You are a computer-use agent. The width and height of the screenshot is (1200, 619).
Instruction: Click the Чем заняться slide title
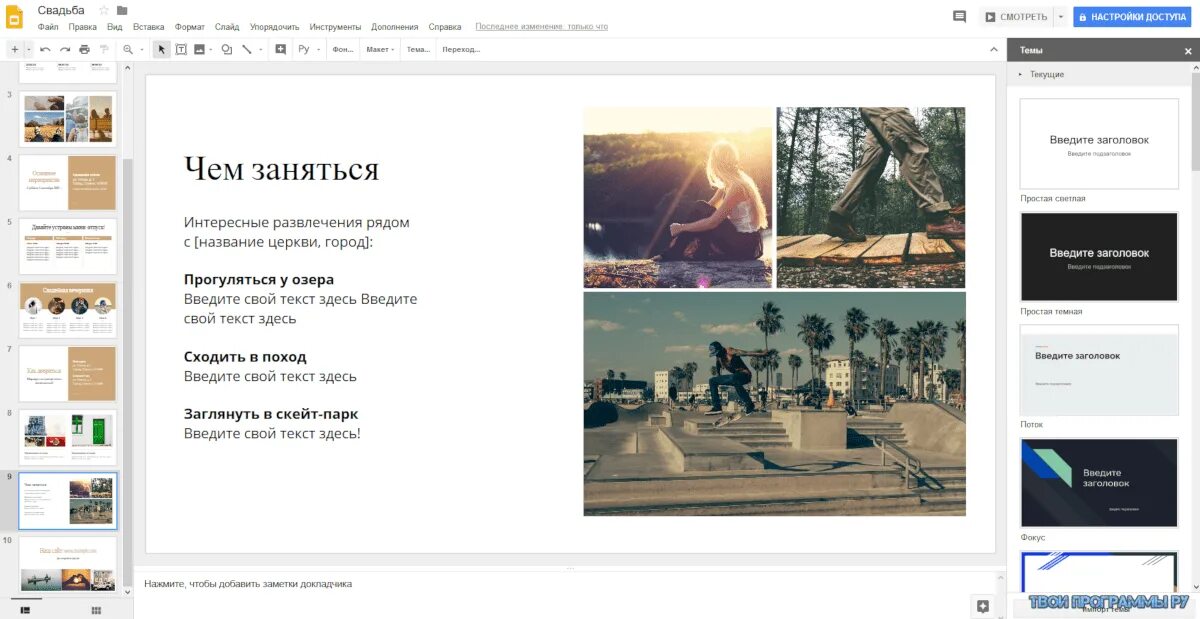281,169
